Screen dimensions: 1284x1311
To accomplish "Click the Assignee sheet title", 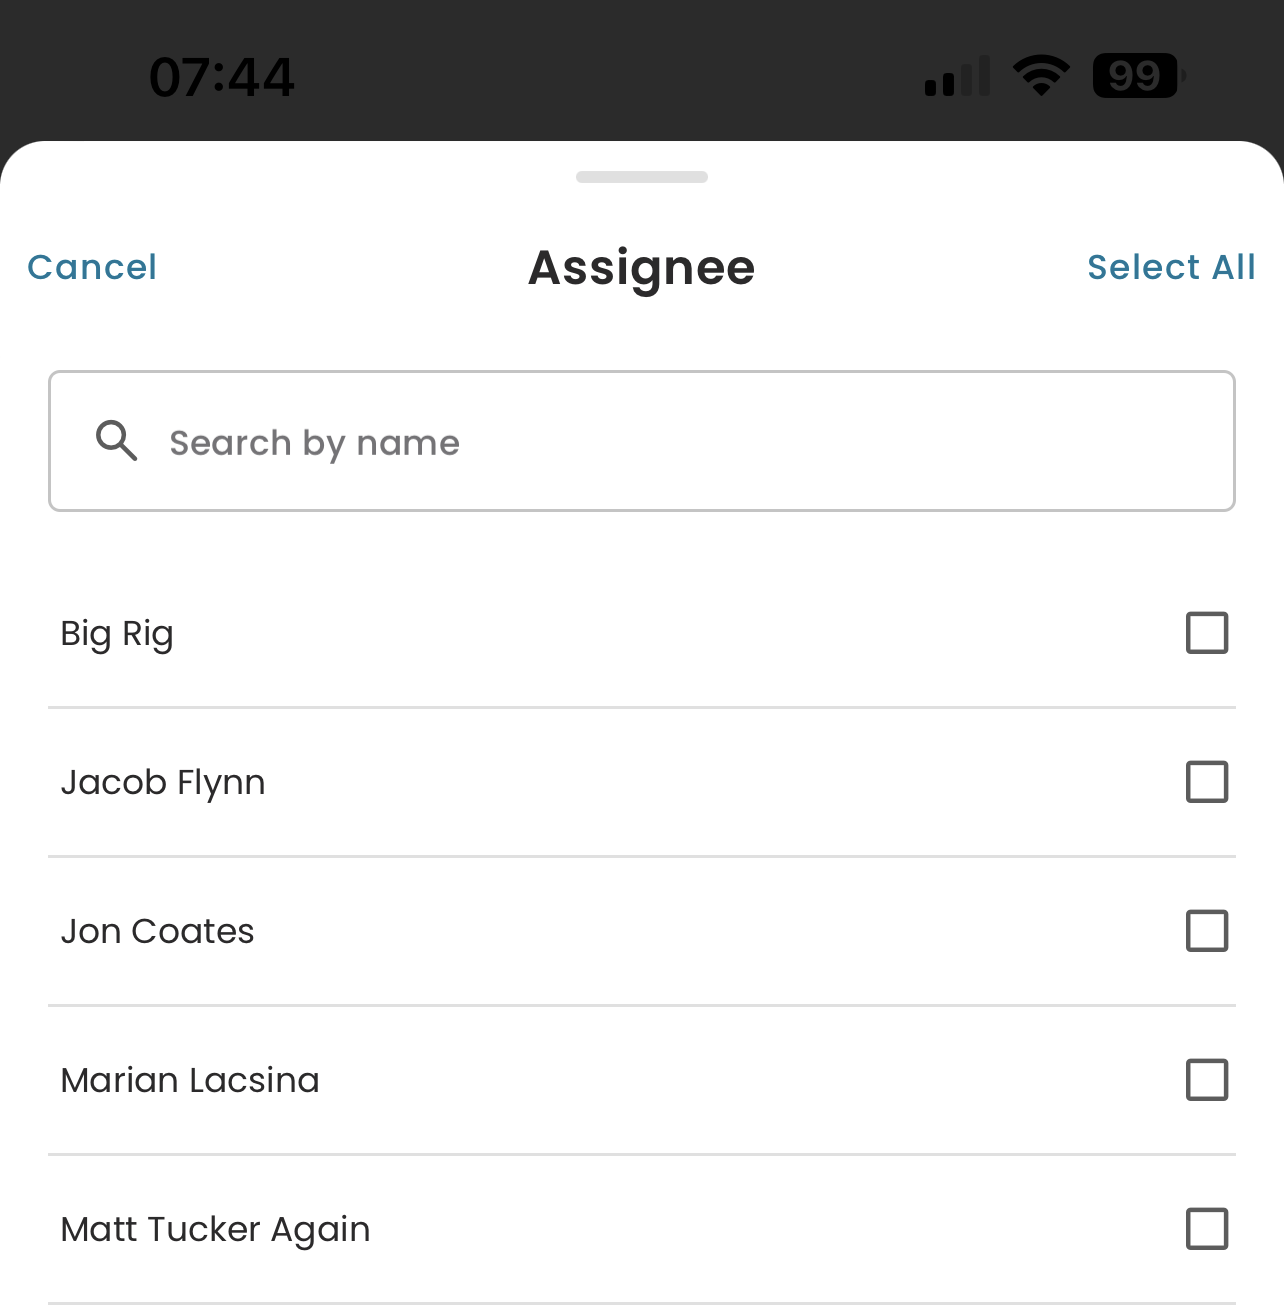I will coord(642,268).
